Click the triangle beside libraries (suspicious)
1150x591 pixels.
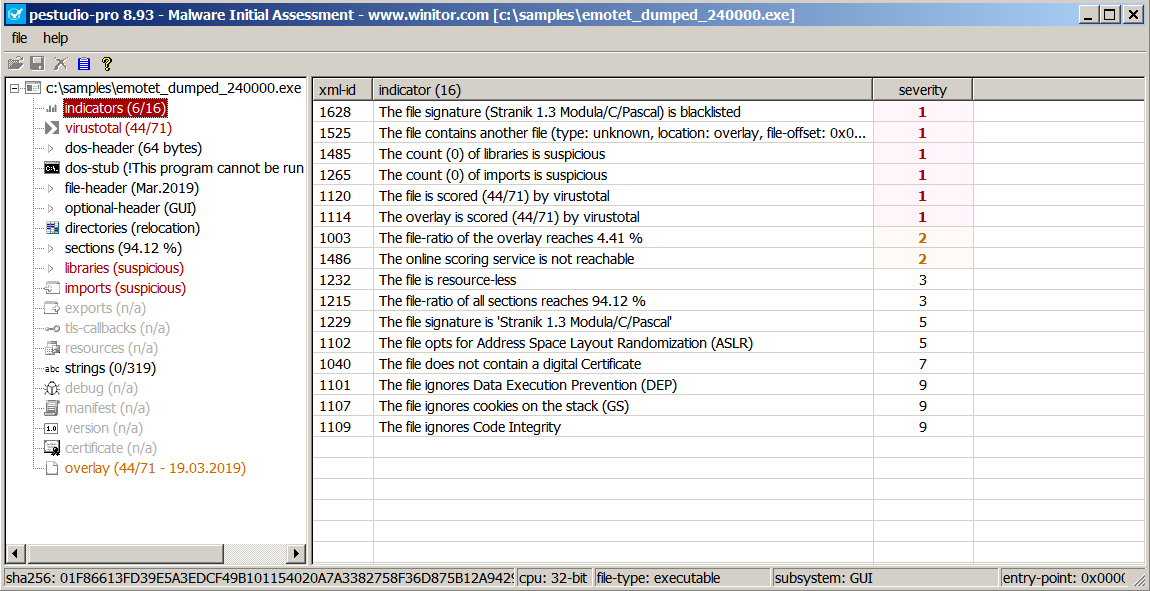pos(51,268)
